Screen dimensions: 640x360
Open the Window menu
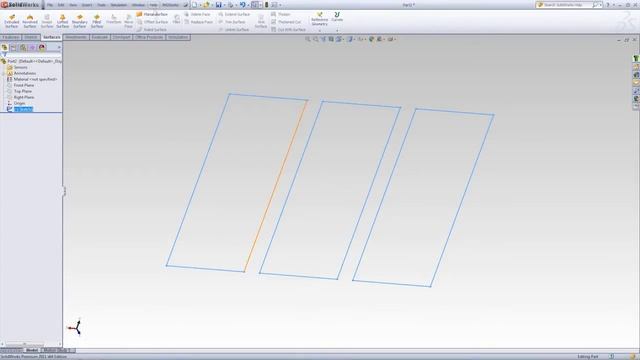coord(138,5)
